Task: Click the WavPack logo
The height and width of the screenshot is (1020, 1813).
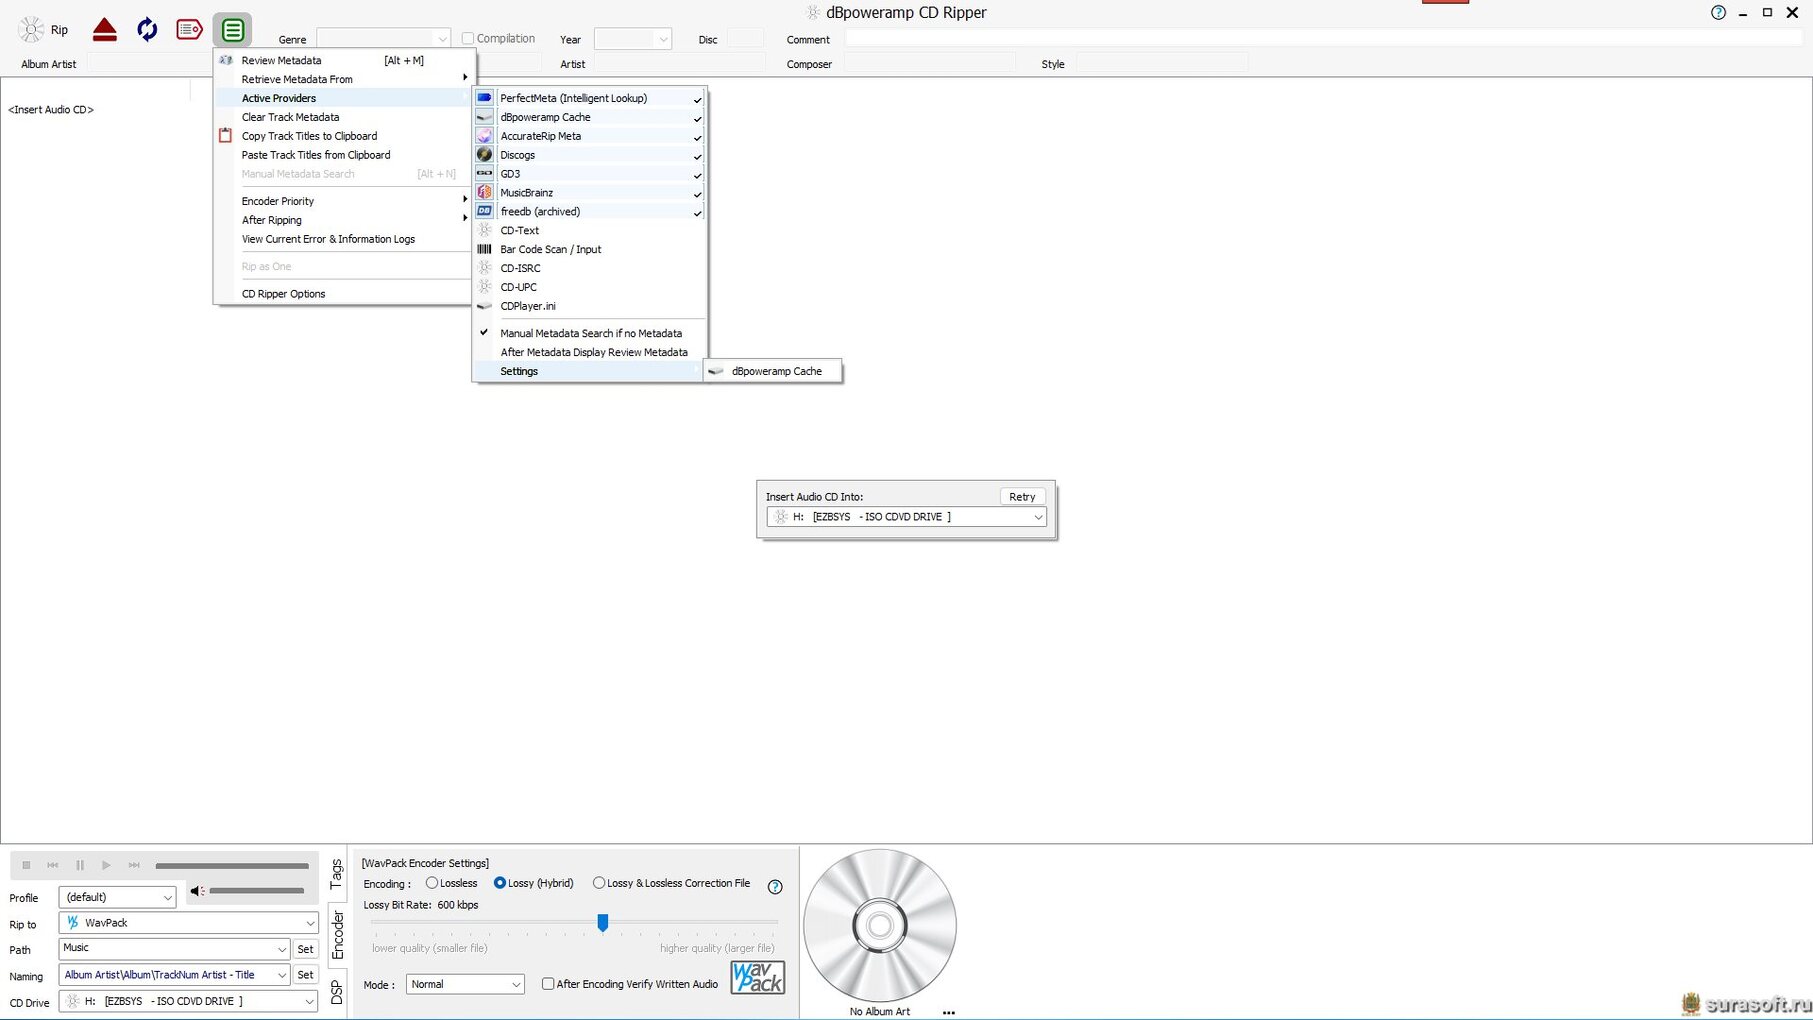Action: tap(758, 977)
